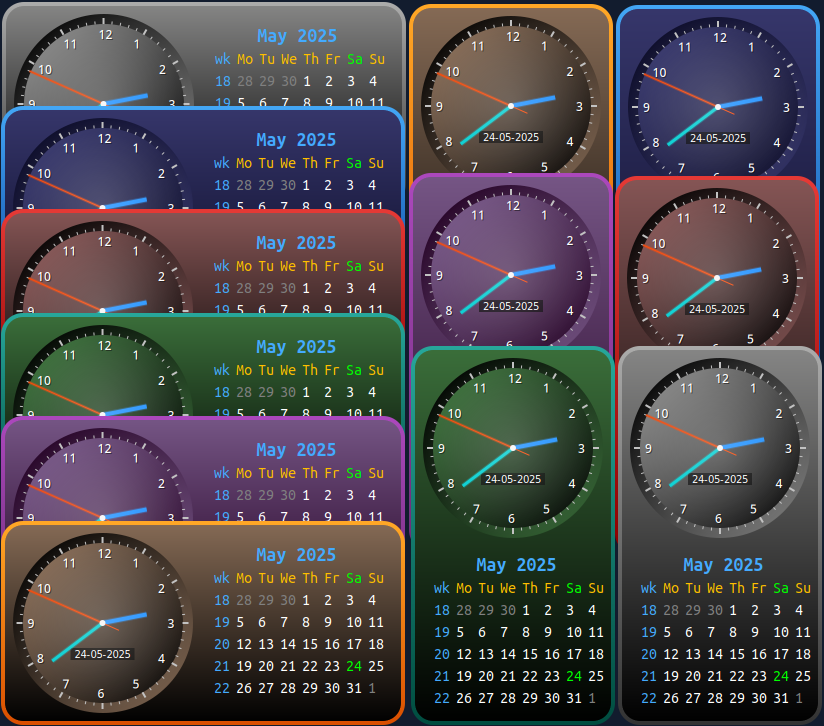Open the May 2025 month selector in the gray widget
This screenshot has height=726, width=824.
click(x=722, y=565)
